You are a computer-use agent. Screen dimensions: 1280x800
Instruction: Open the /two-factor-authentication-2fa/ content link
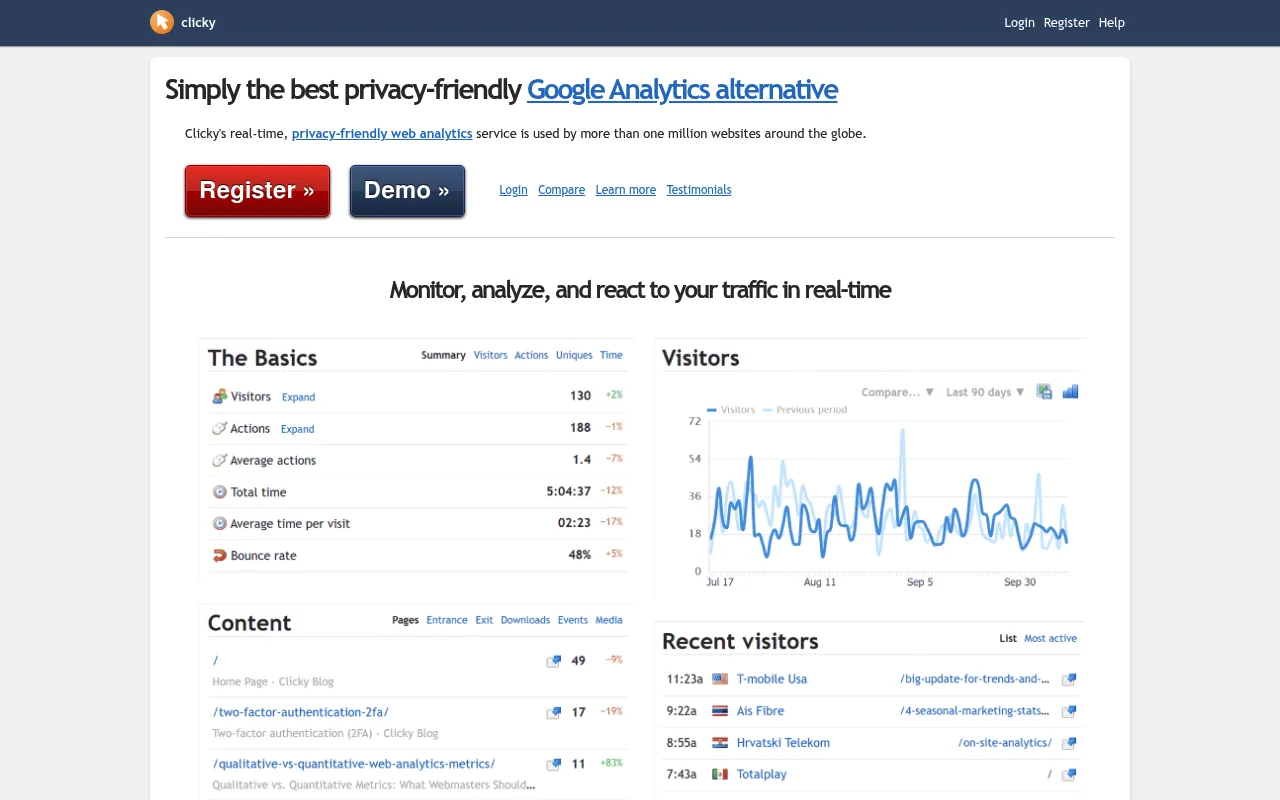301,712
